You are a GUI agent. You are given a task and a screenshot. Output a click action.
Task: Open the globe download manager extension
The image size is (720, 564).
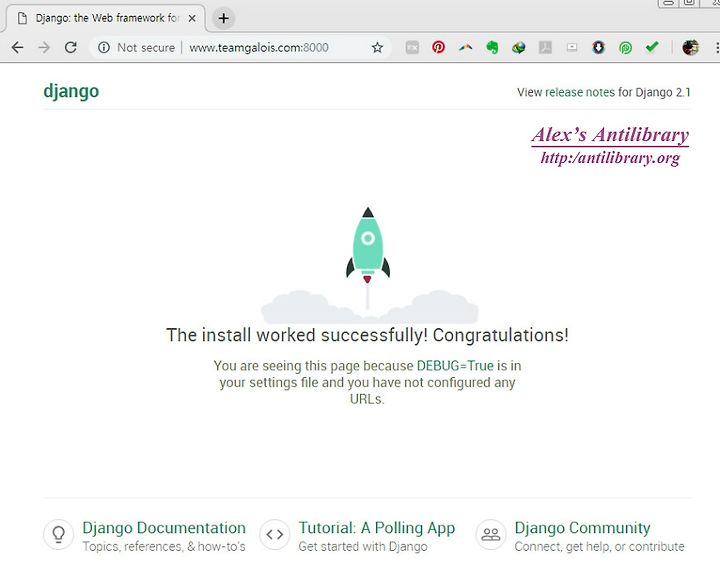[519, 47]
